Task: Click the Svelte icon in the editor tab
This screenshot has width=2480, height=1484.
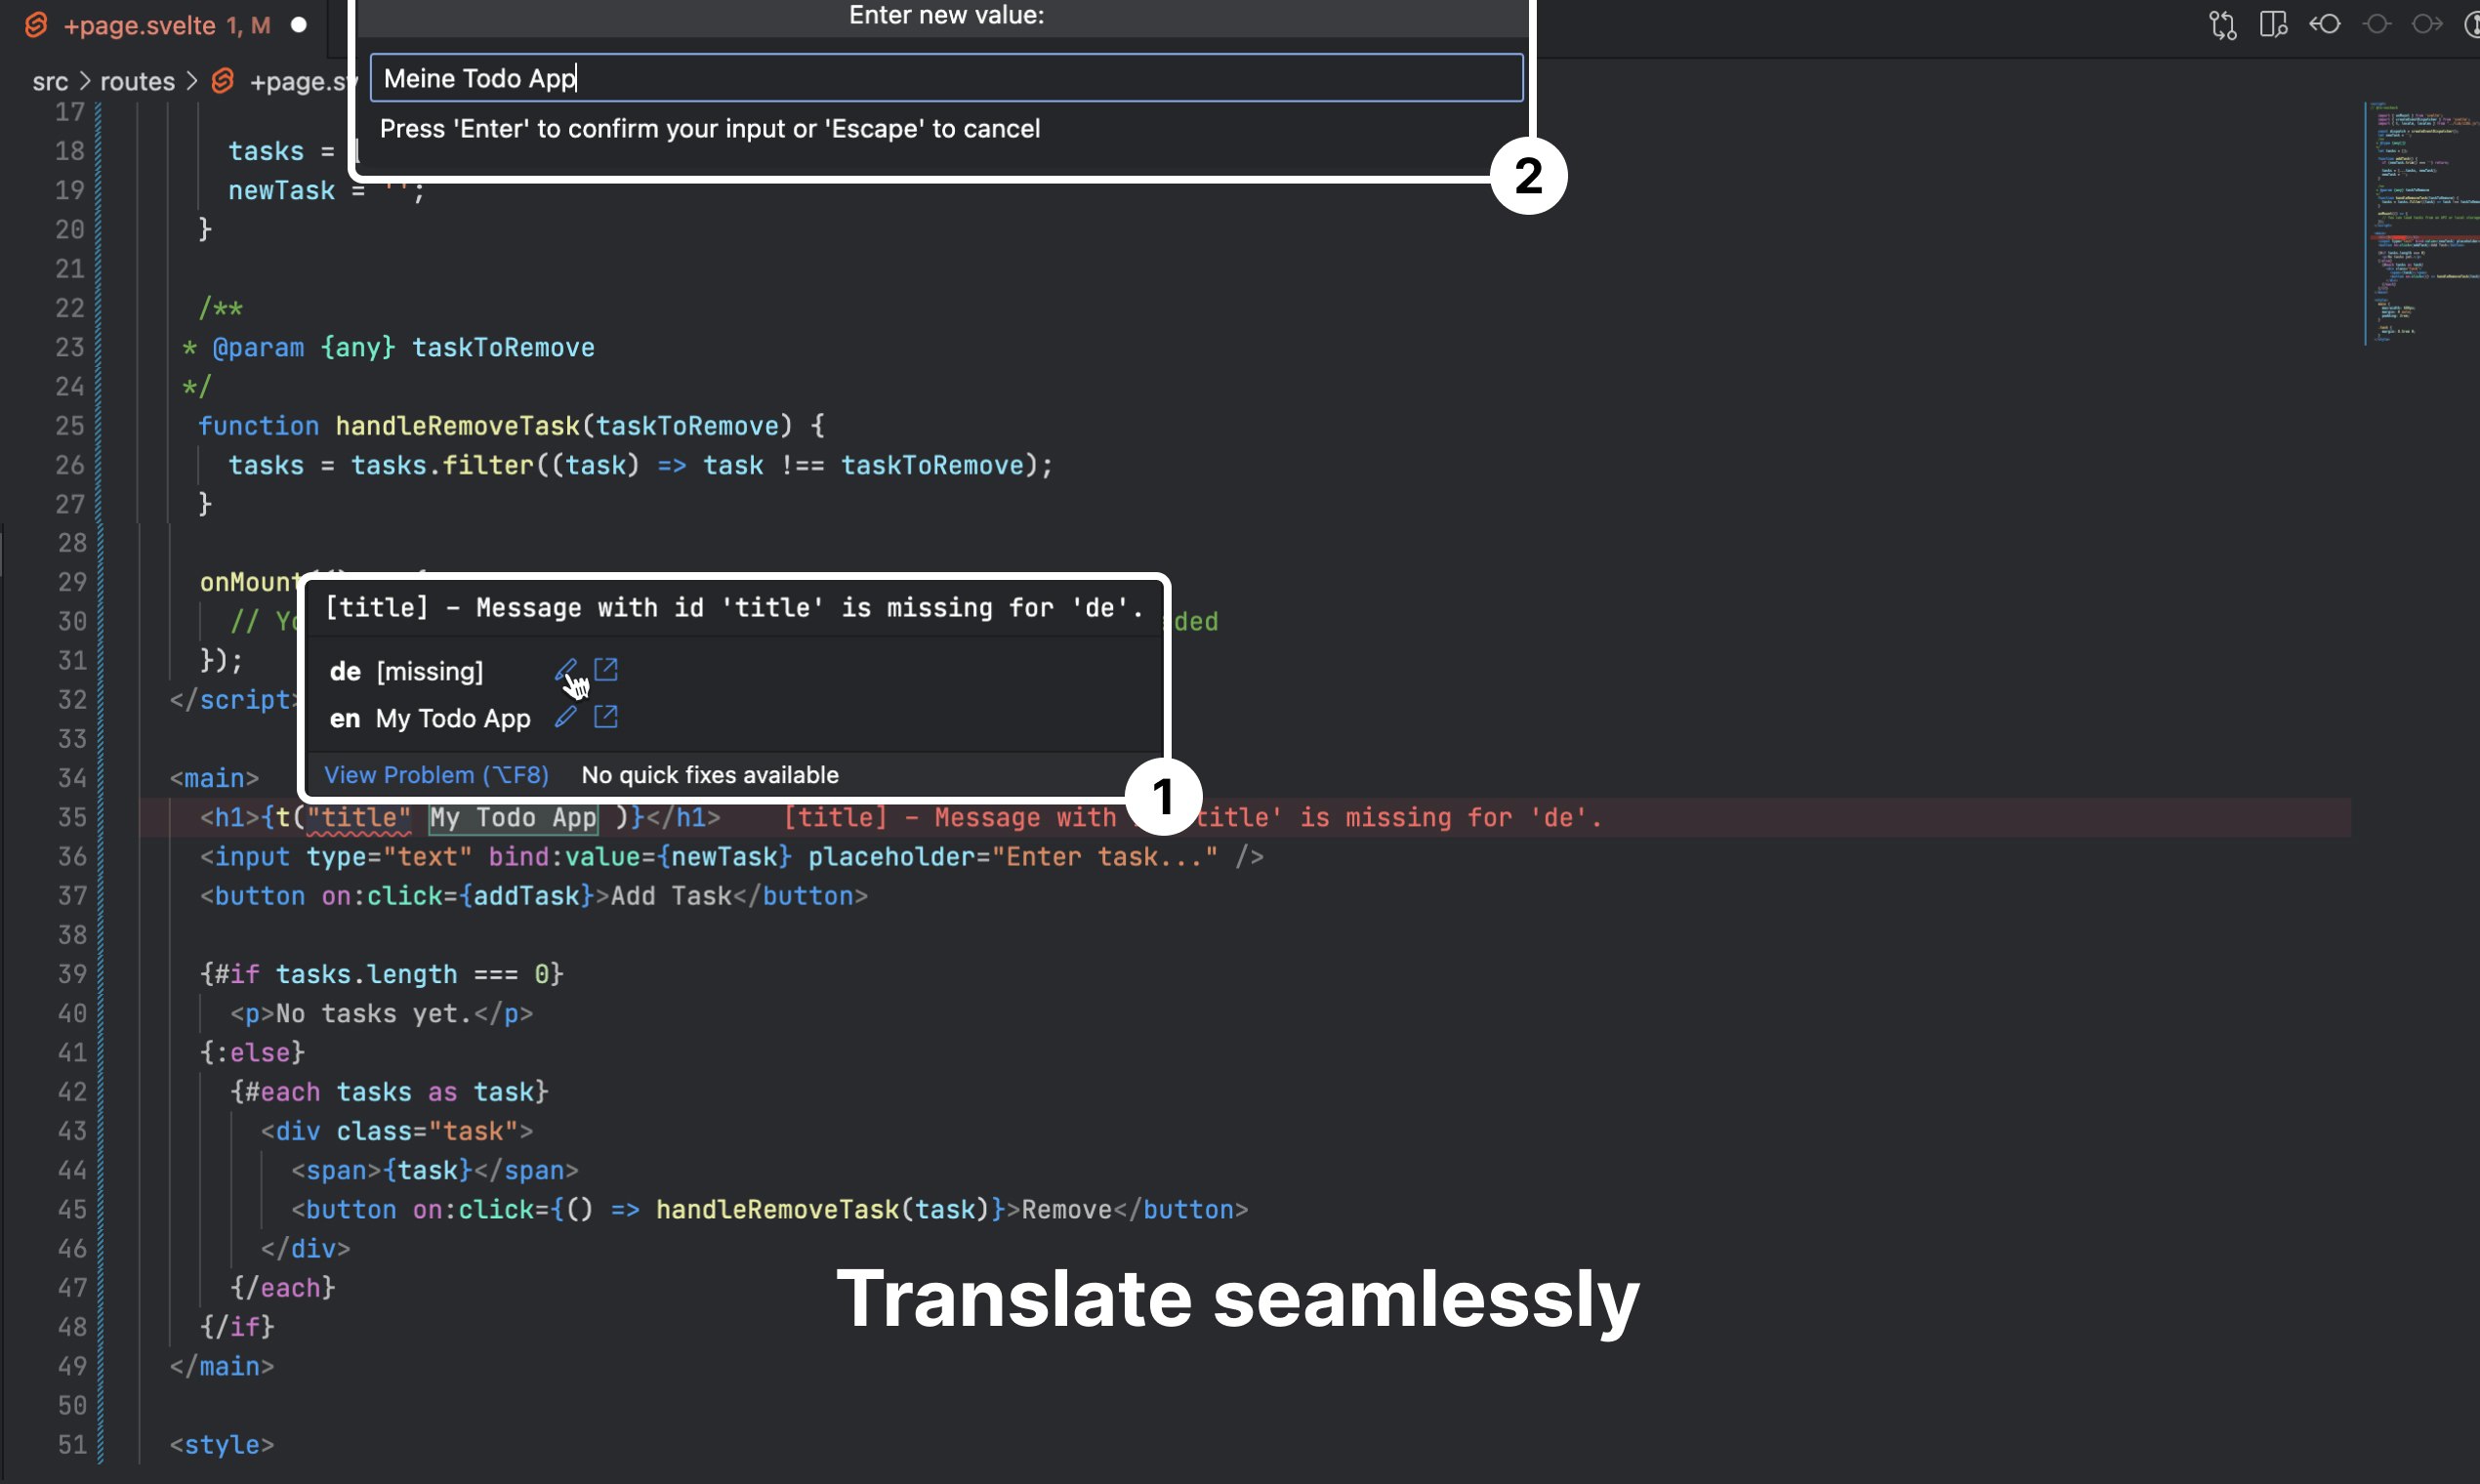Action: 36,25
